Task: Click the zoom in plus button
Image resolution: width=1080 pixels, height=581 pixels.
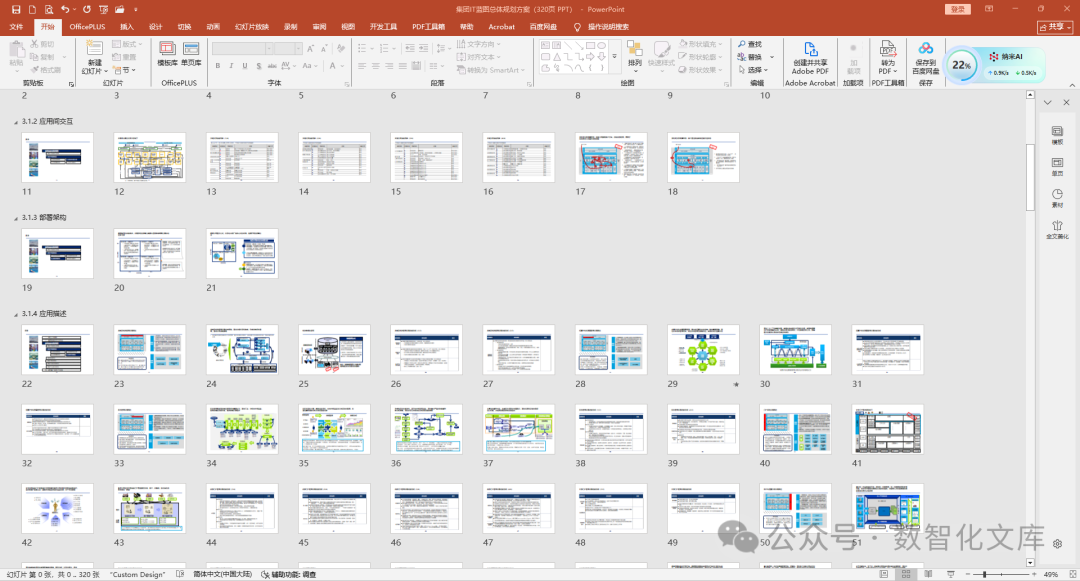Action: click(1034, 574)
